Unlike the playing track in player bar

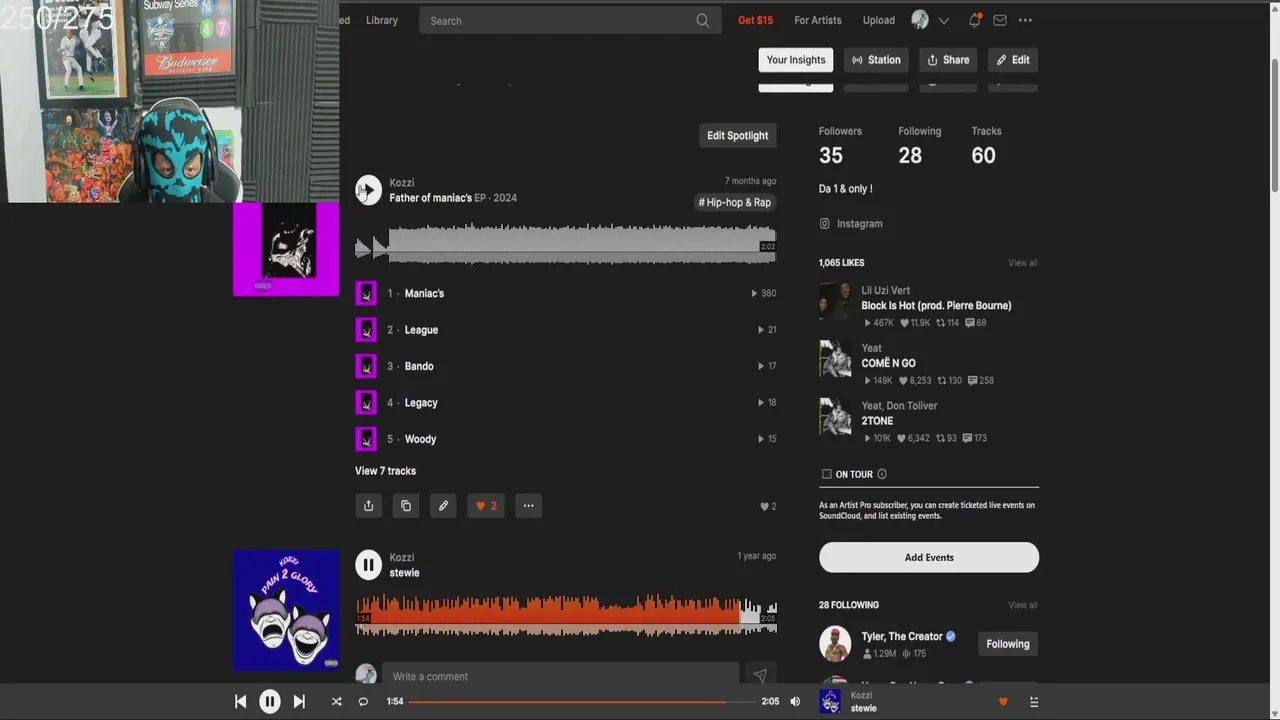pos(1003,702)
